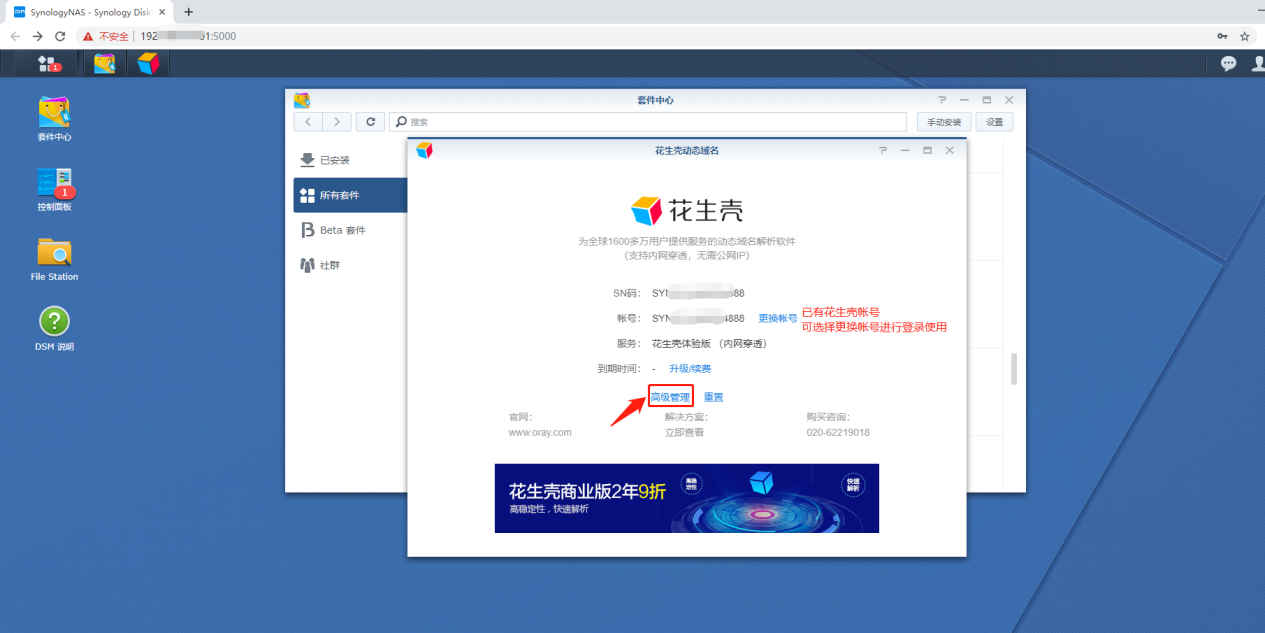
Task: Click 手动安装 button
Action: (944, 121)
